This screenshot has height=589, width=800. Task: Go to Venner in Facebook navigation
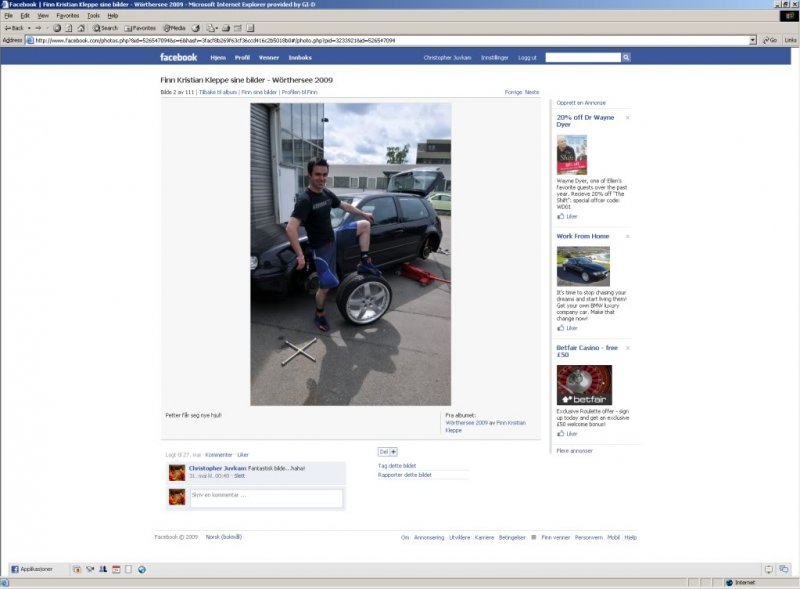[x=268, y=58]
